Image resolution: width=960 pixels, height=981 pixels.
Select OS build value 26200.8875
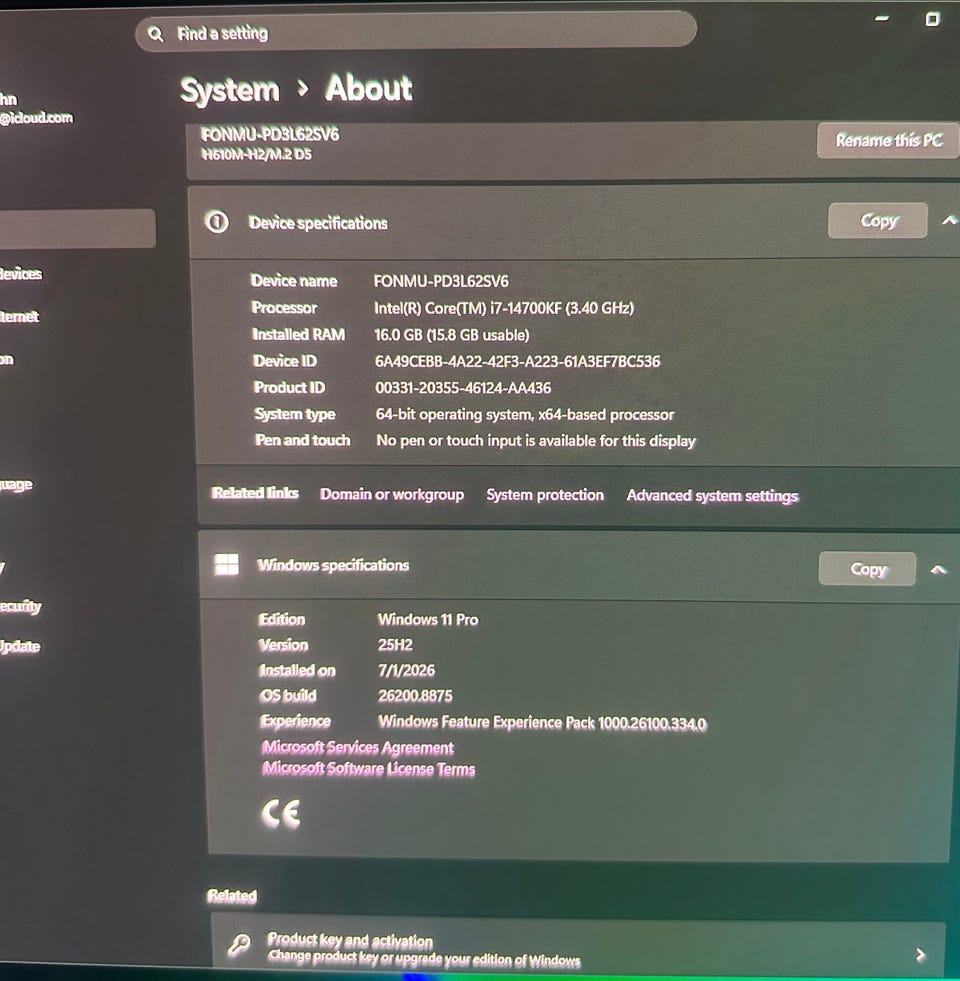coord(415,696)
